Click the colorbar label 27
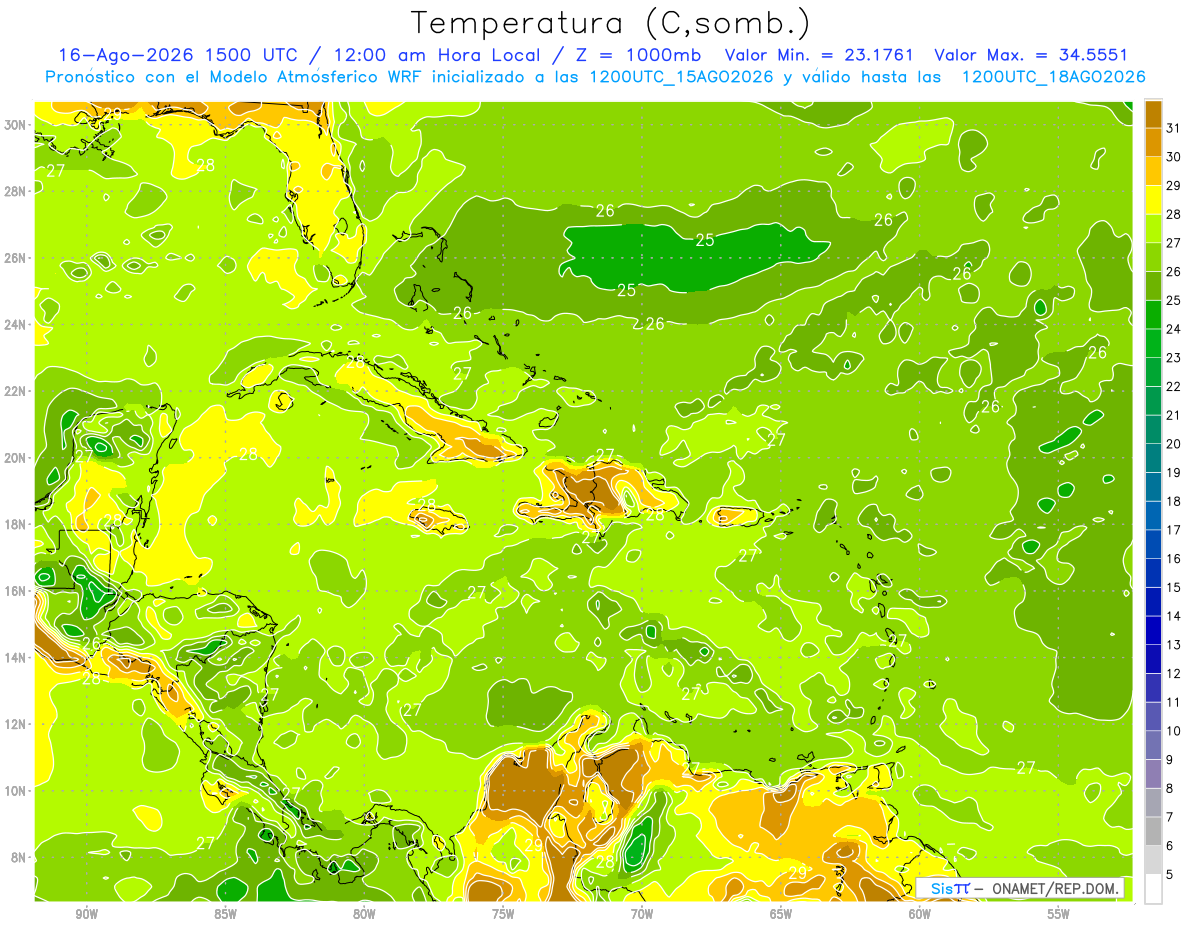This screenshot has height=927, width=1200. click(1174, 243)
